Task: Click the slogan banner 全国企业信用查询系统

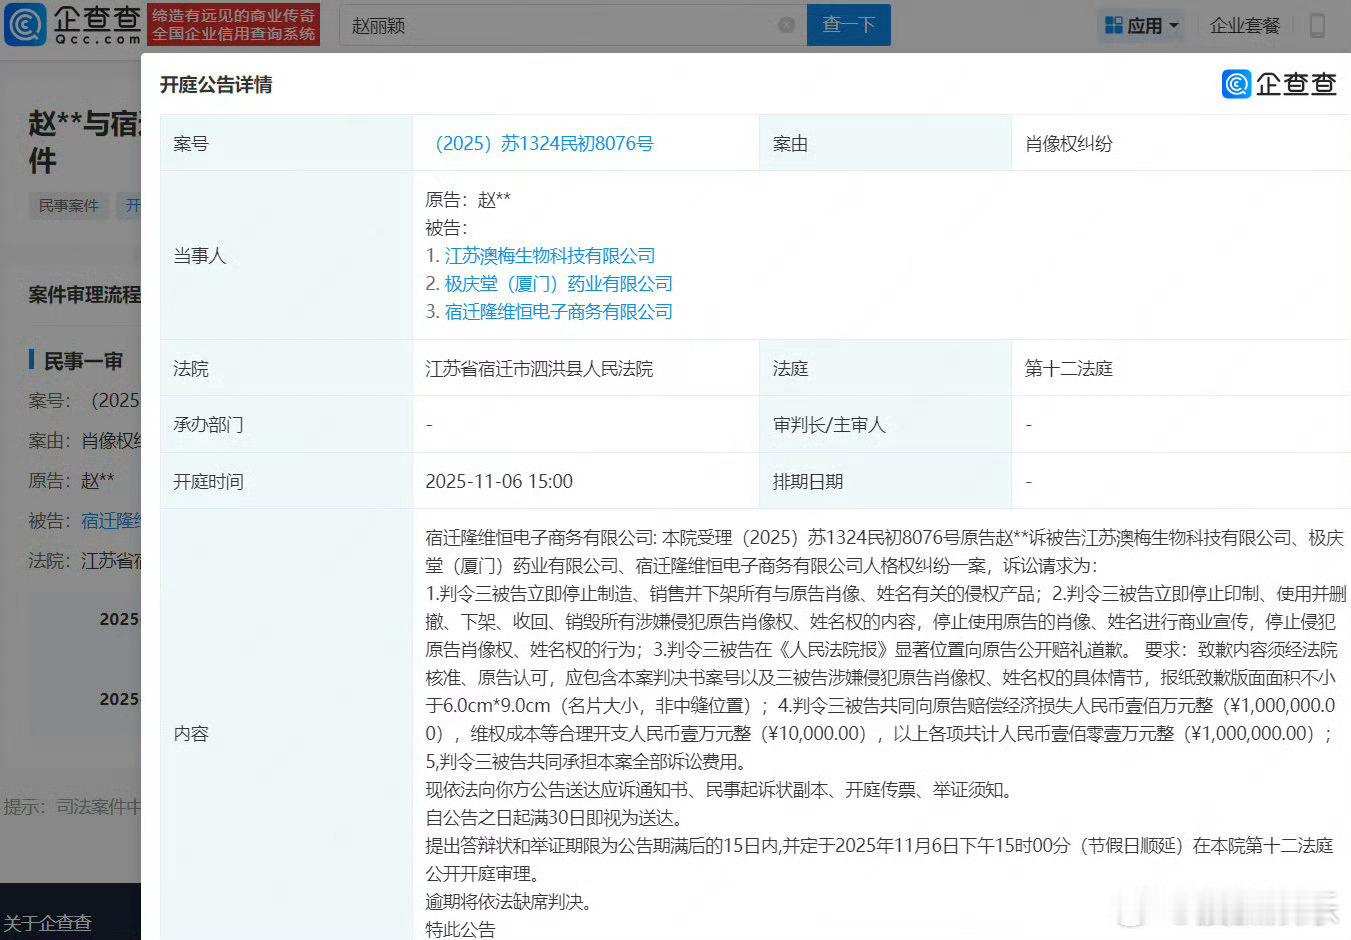Action: (x=234, y=34)
